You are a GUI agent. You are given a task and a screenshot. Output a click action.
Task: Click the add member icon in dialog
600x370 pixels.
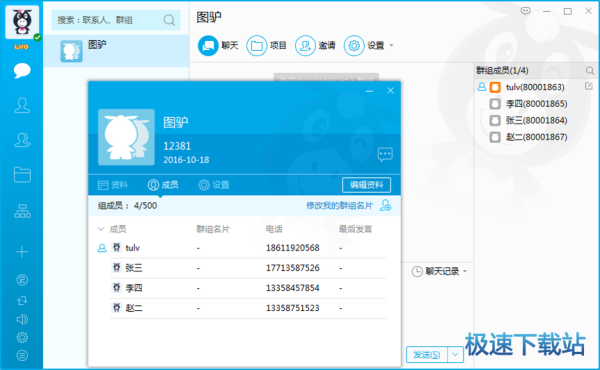pyautogui.click(x=385, y=206)
